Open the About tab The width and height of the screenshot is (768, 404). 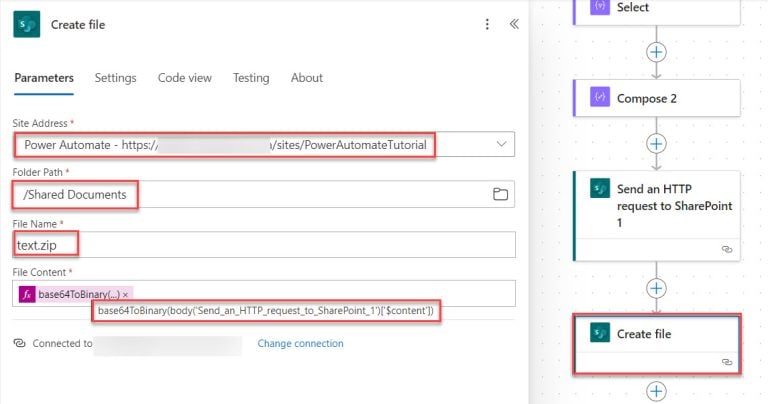click(x=307, y=78)
